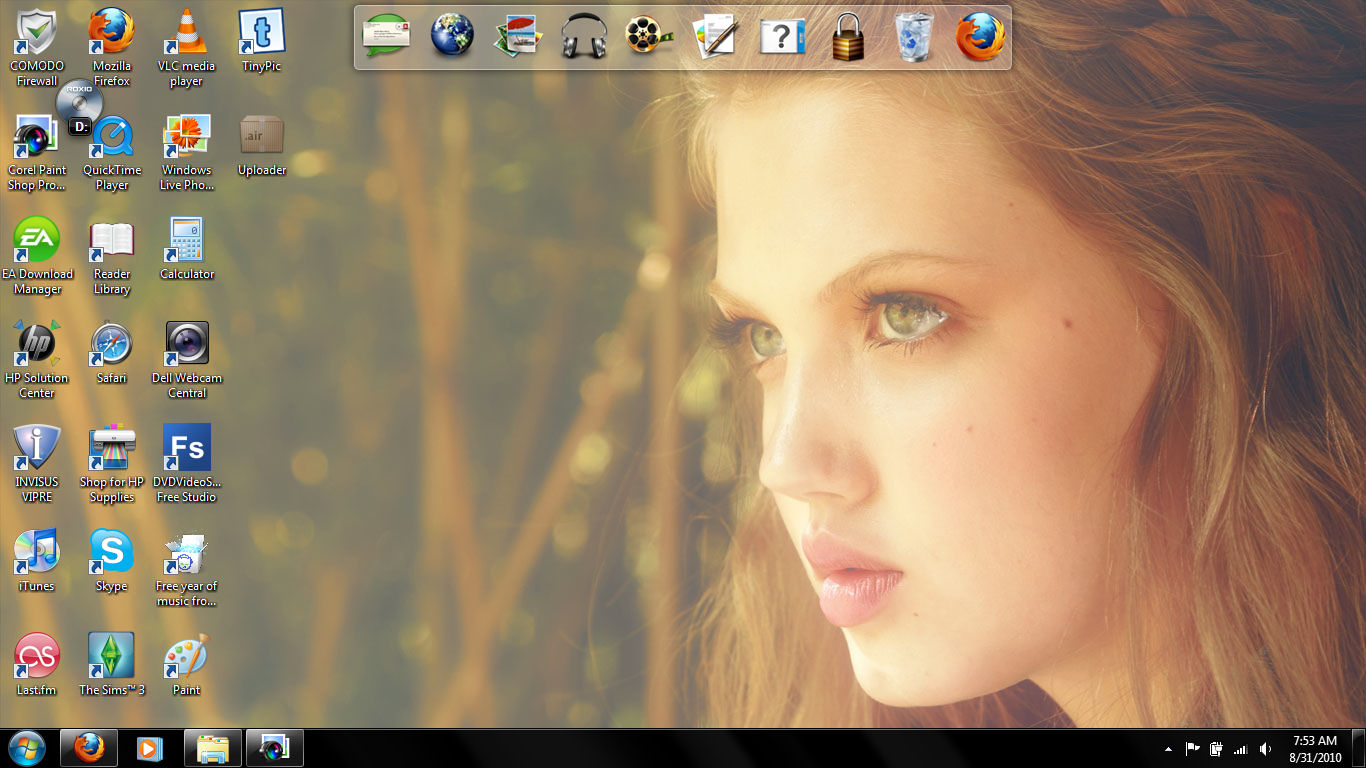Open the volume control in system tray
The image size is (1366, 768).
coord(1265,749)
